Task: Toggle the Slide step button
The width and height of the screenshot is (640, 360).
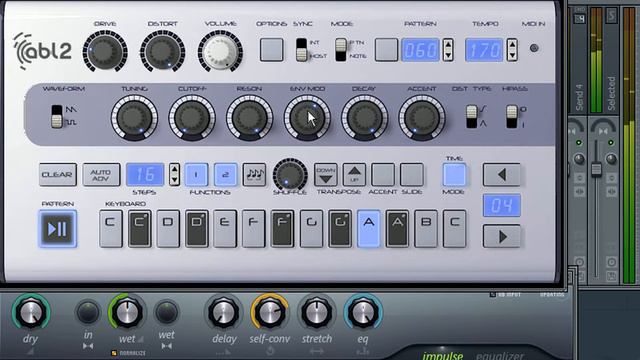Action: pos(411,175)
